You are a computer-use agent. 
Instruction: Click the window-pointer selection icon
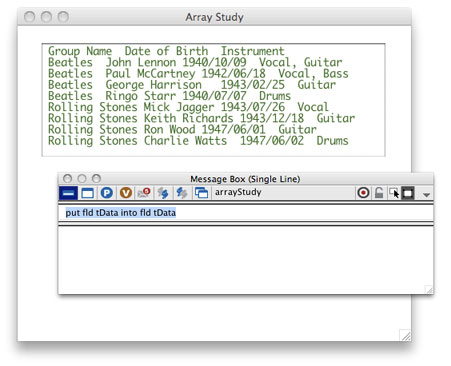[394, 193]
